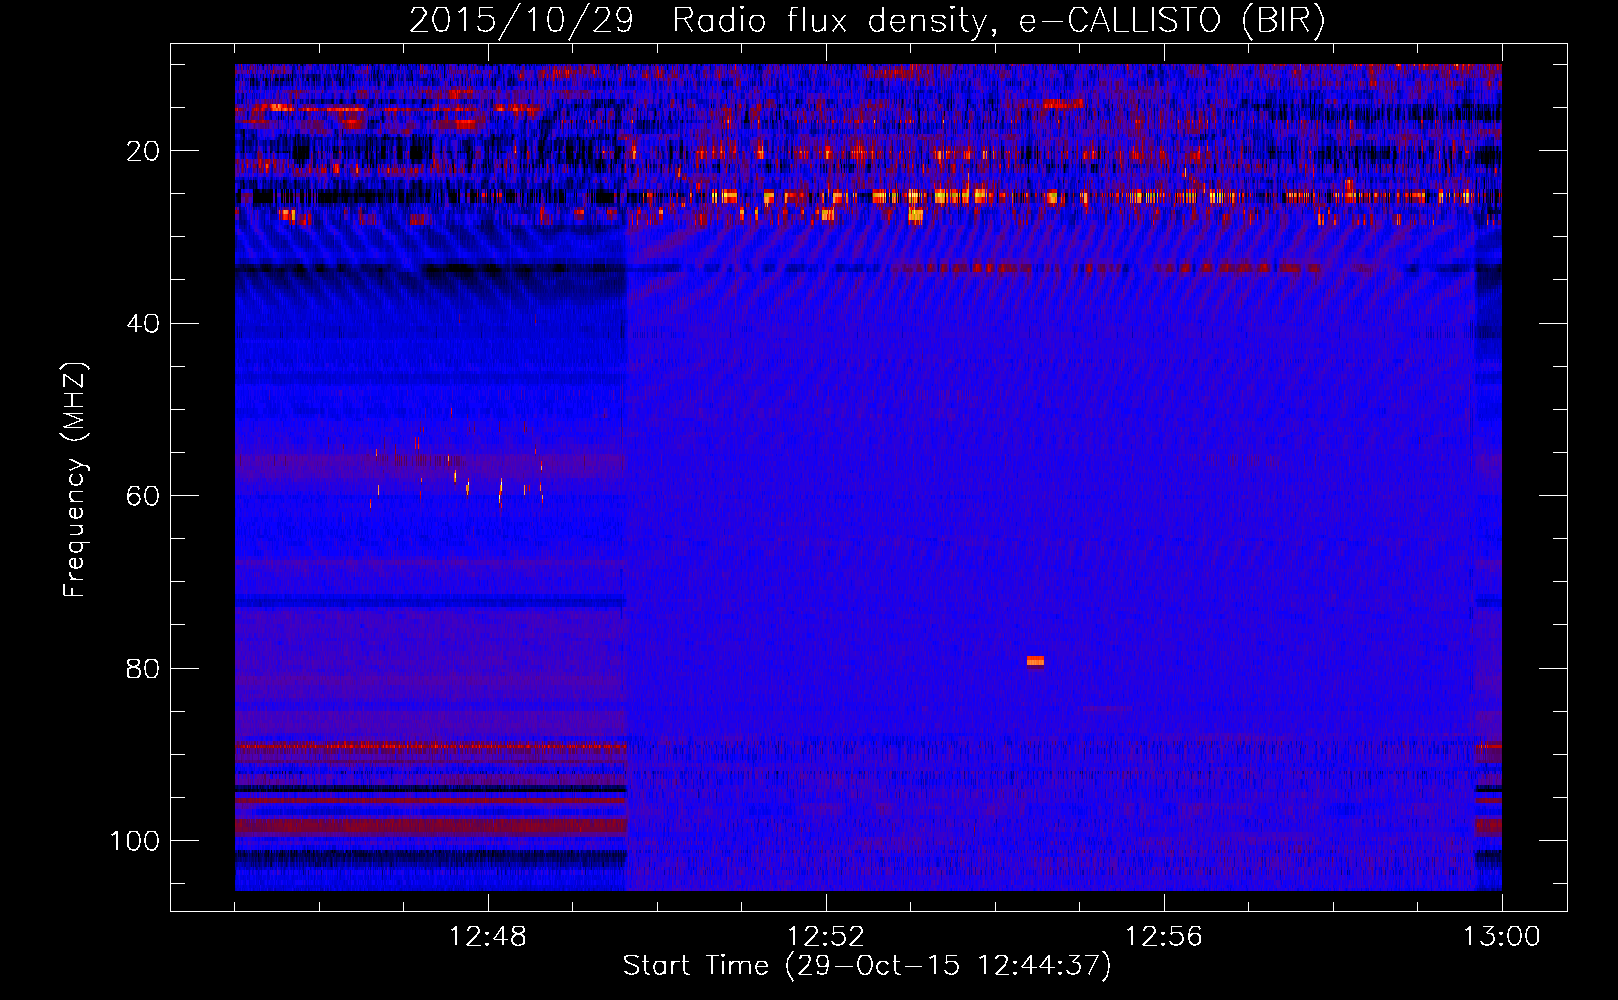Click the 80 MHz frequency tick label

[143, 668]
